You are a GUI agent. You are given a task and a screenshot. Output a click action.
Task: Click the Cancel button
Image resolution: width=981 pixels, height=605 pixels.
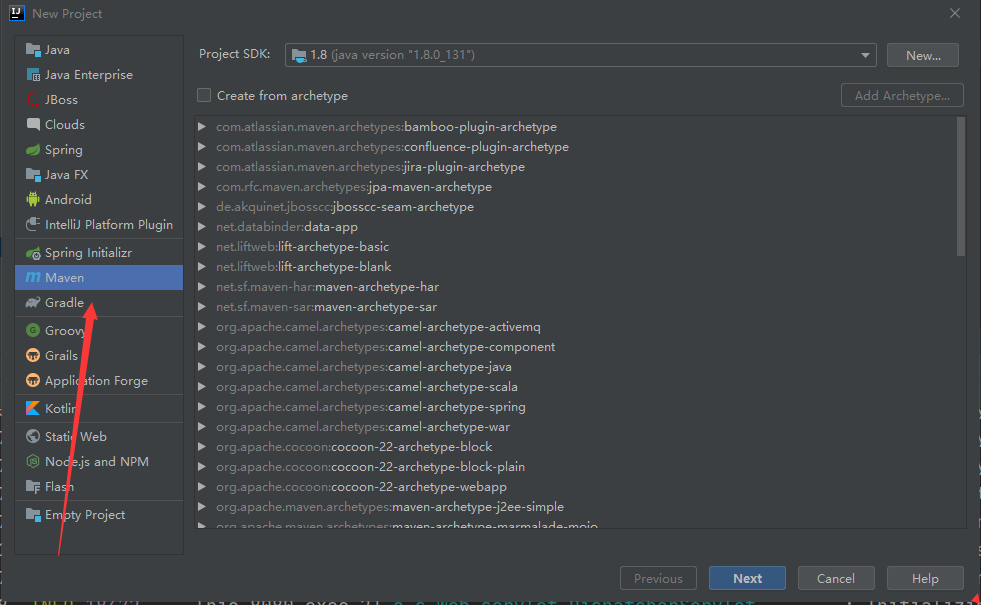[835, 578]
